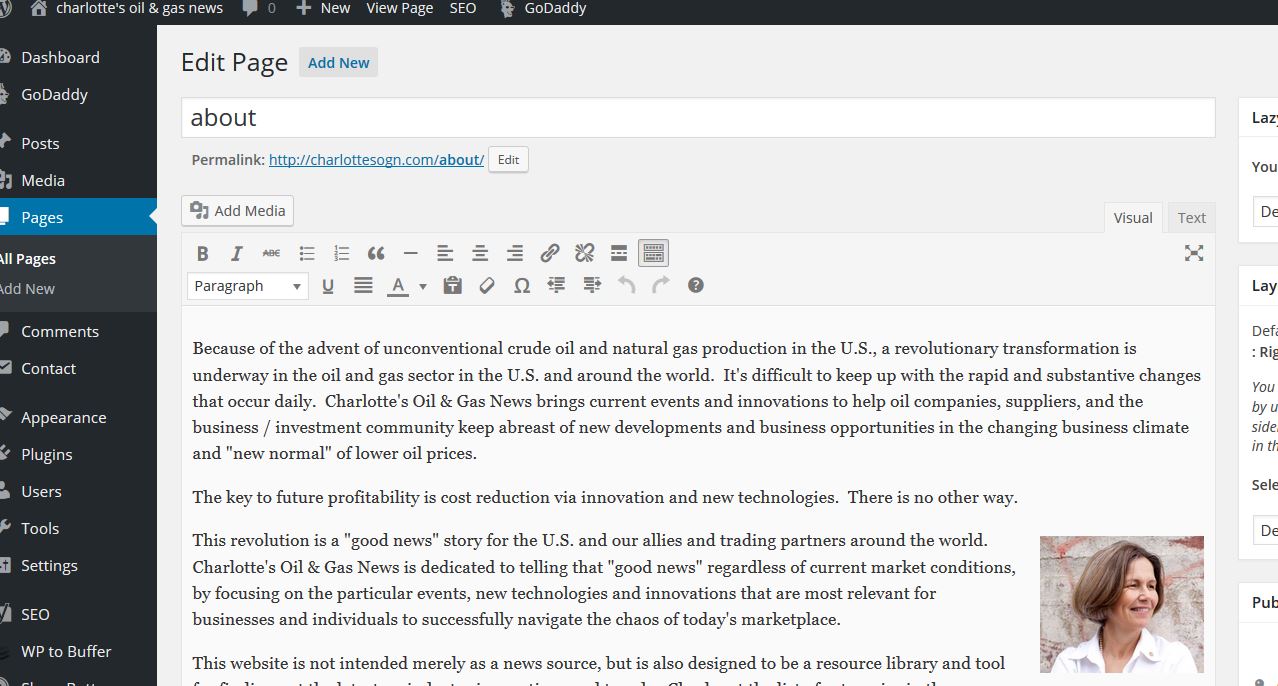Screen dimensions: 1278x686
Task: Switch to the Text editor tab
Action: [1191, 218]
